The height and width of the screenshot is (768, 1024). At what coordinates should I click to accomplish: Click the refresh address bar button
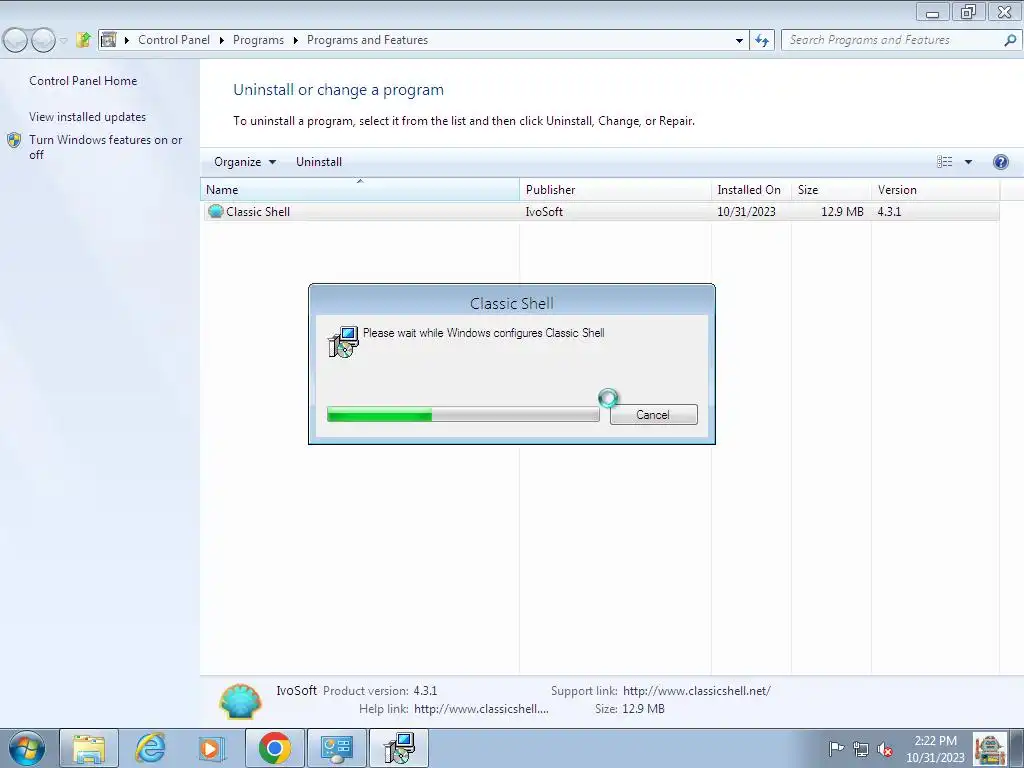[x=762, y=40]
